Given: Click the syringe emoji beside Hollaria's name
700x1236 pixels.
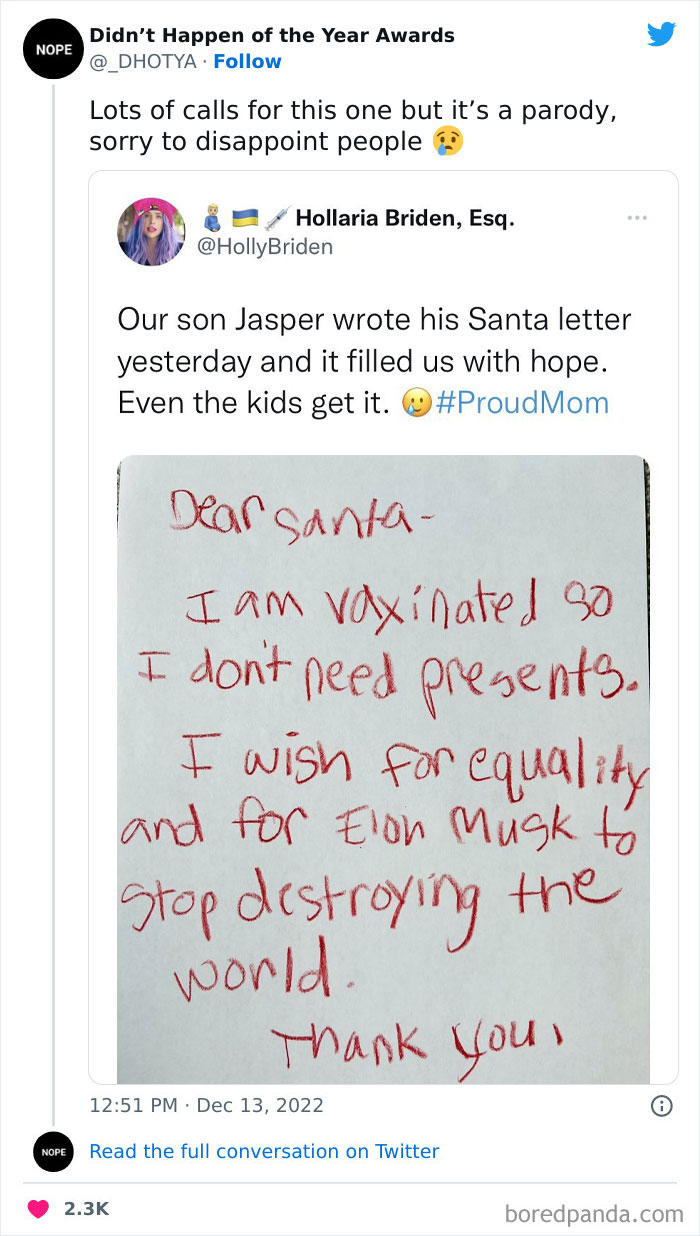Looking at the screenshot, I should pos(279,217).
